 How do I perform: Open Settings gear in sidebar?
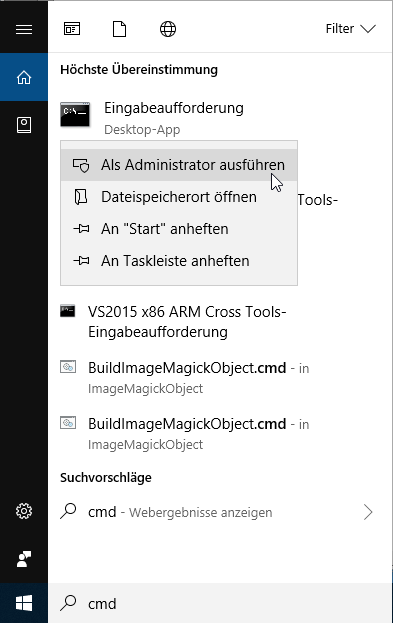24,511
